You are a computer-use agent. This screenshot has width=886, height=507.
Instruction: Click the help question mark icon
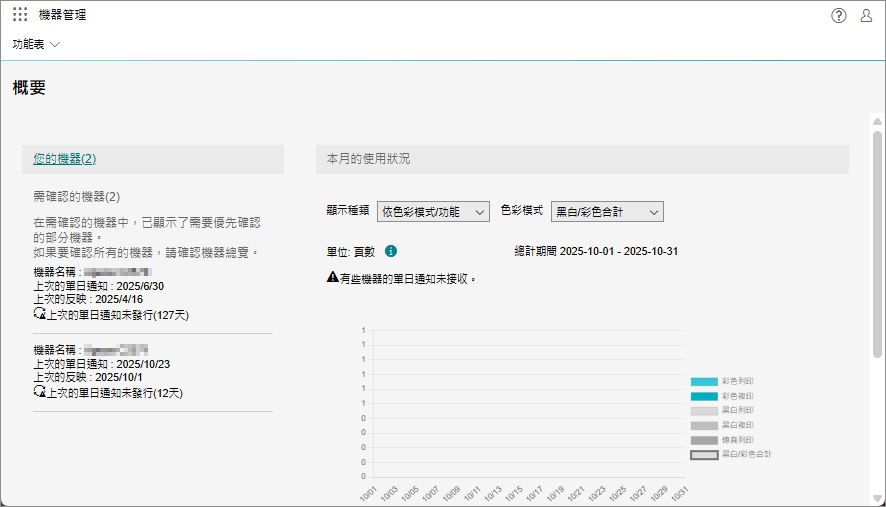tap(839, 15)
